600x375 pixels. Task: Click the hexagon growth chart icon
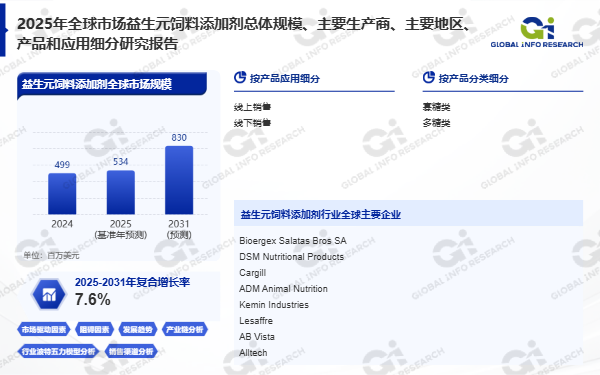tap(49, 294)
